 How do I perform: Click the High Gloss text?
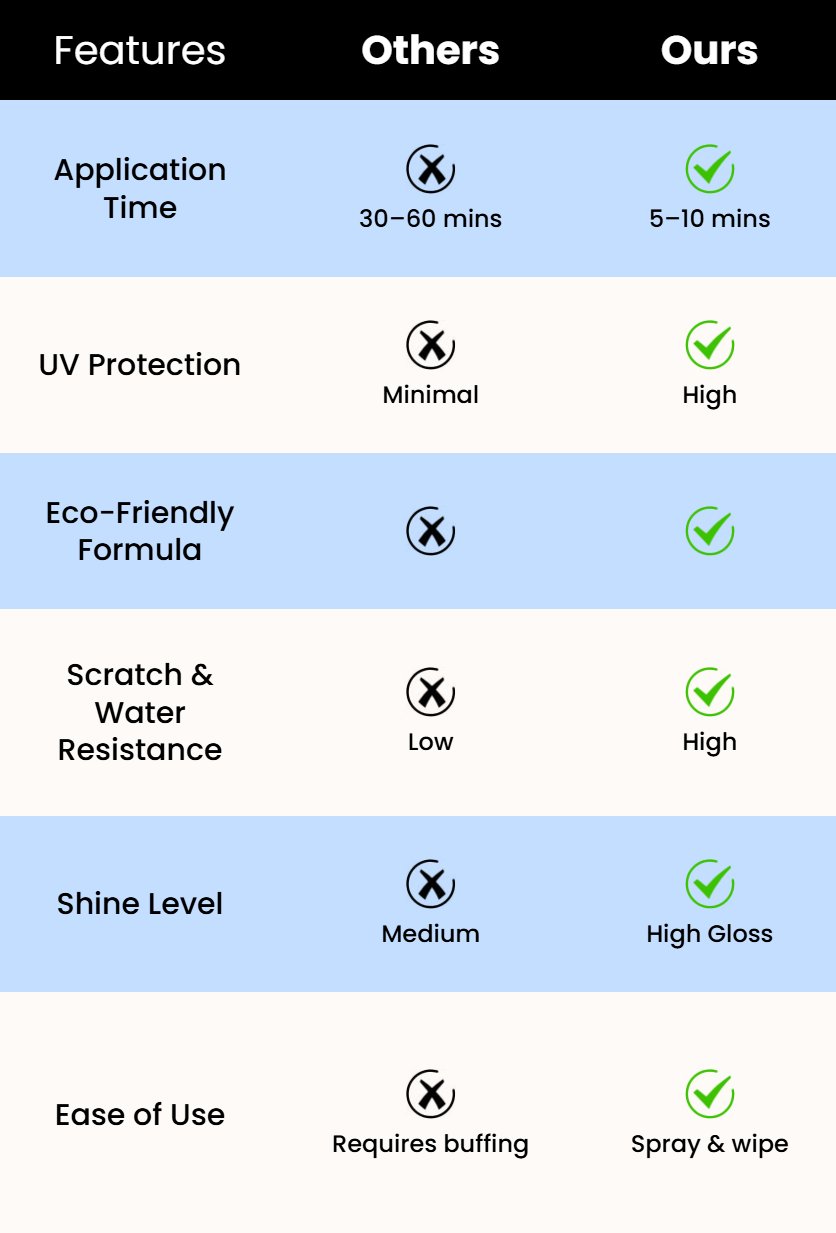710,934
